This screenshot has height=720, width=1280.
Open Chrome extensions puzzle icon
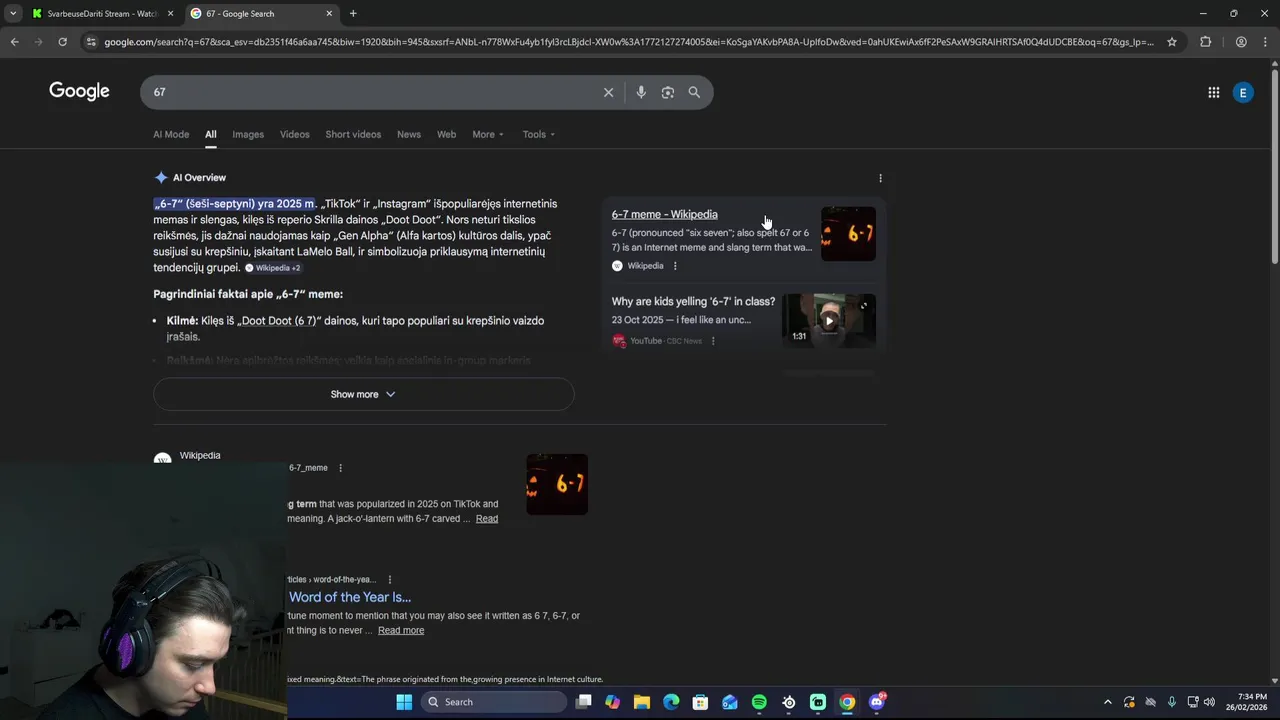[x=1205, y=42]
